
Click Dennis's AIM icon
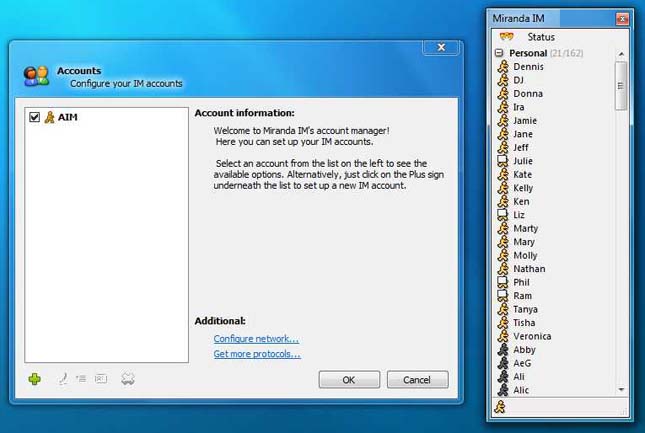click(x=503, y=67)
